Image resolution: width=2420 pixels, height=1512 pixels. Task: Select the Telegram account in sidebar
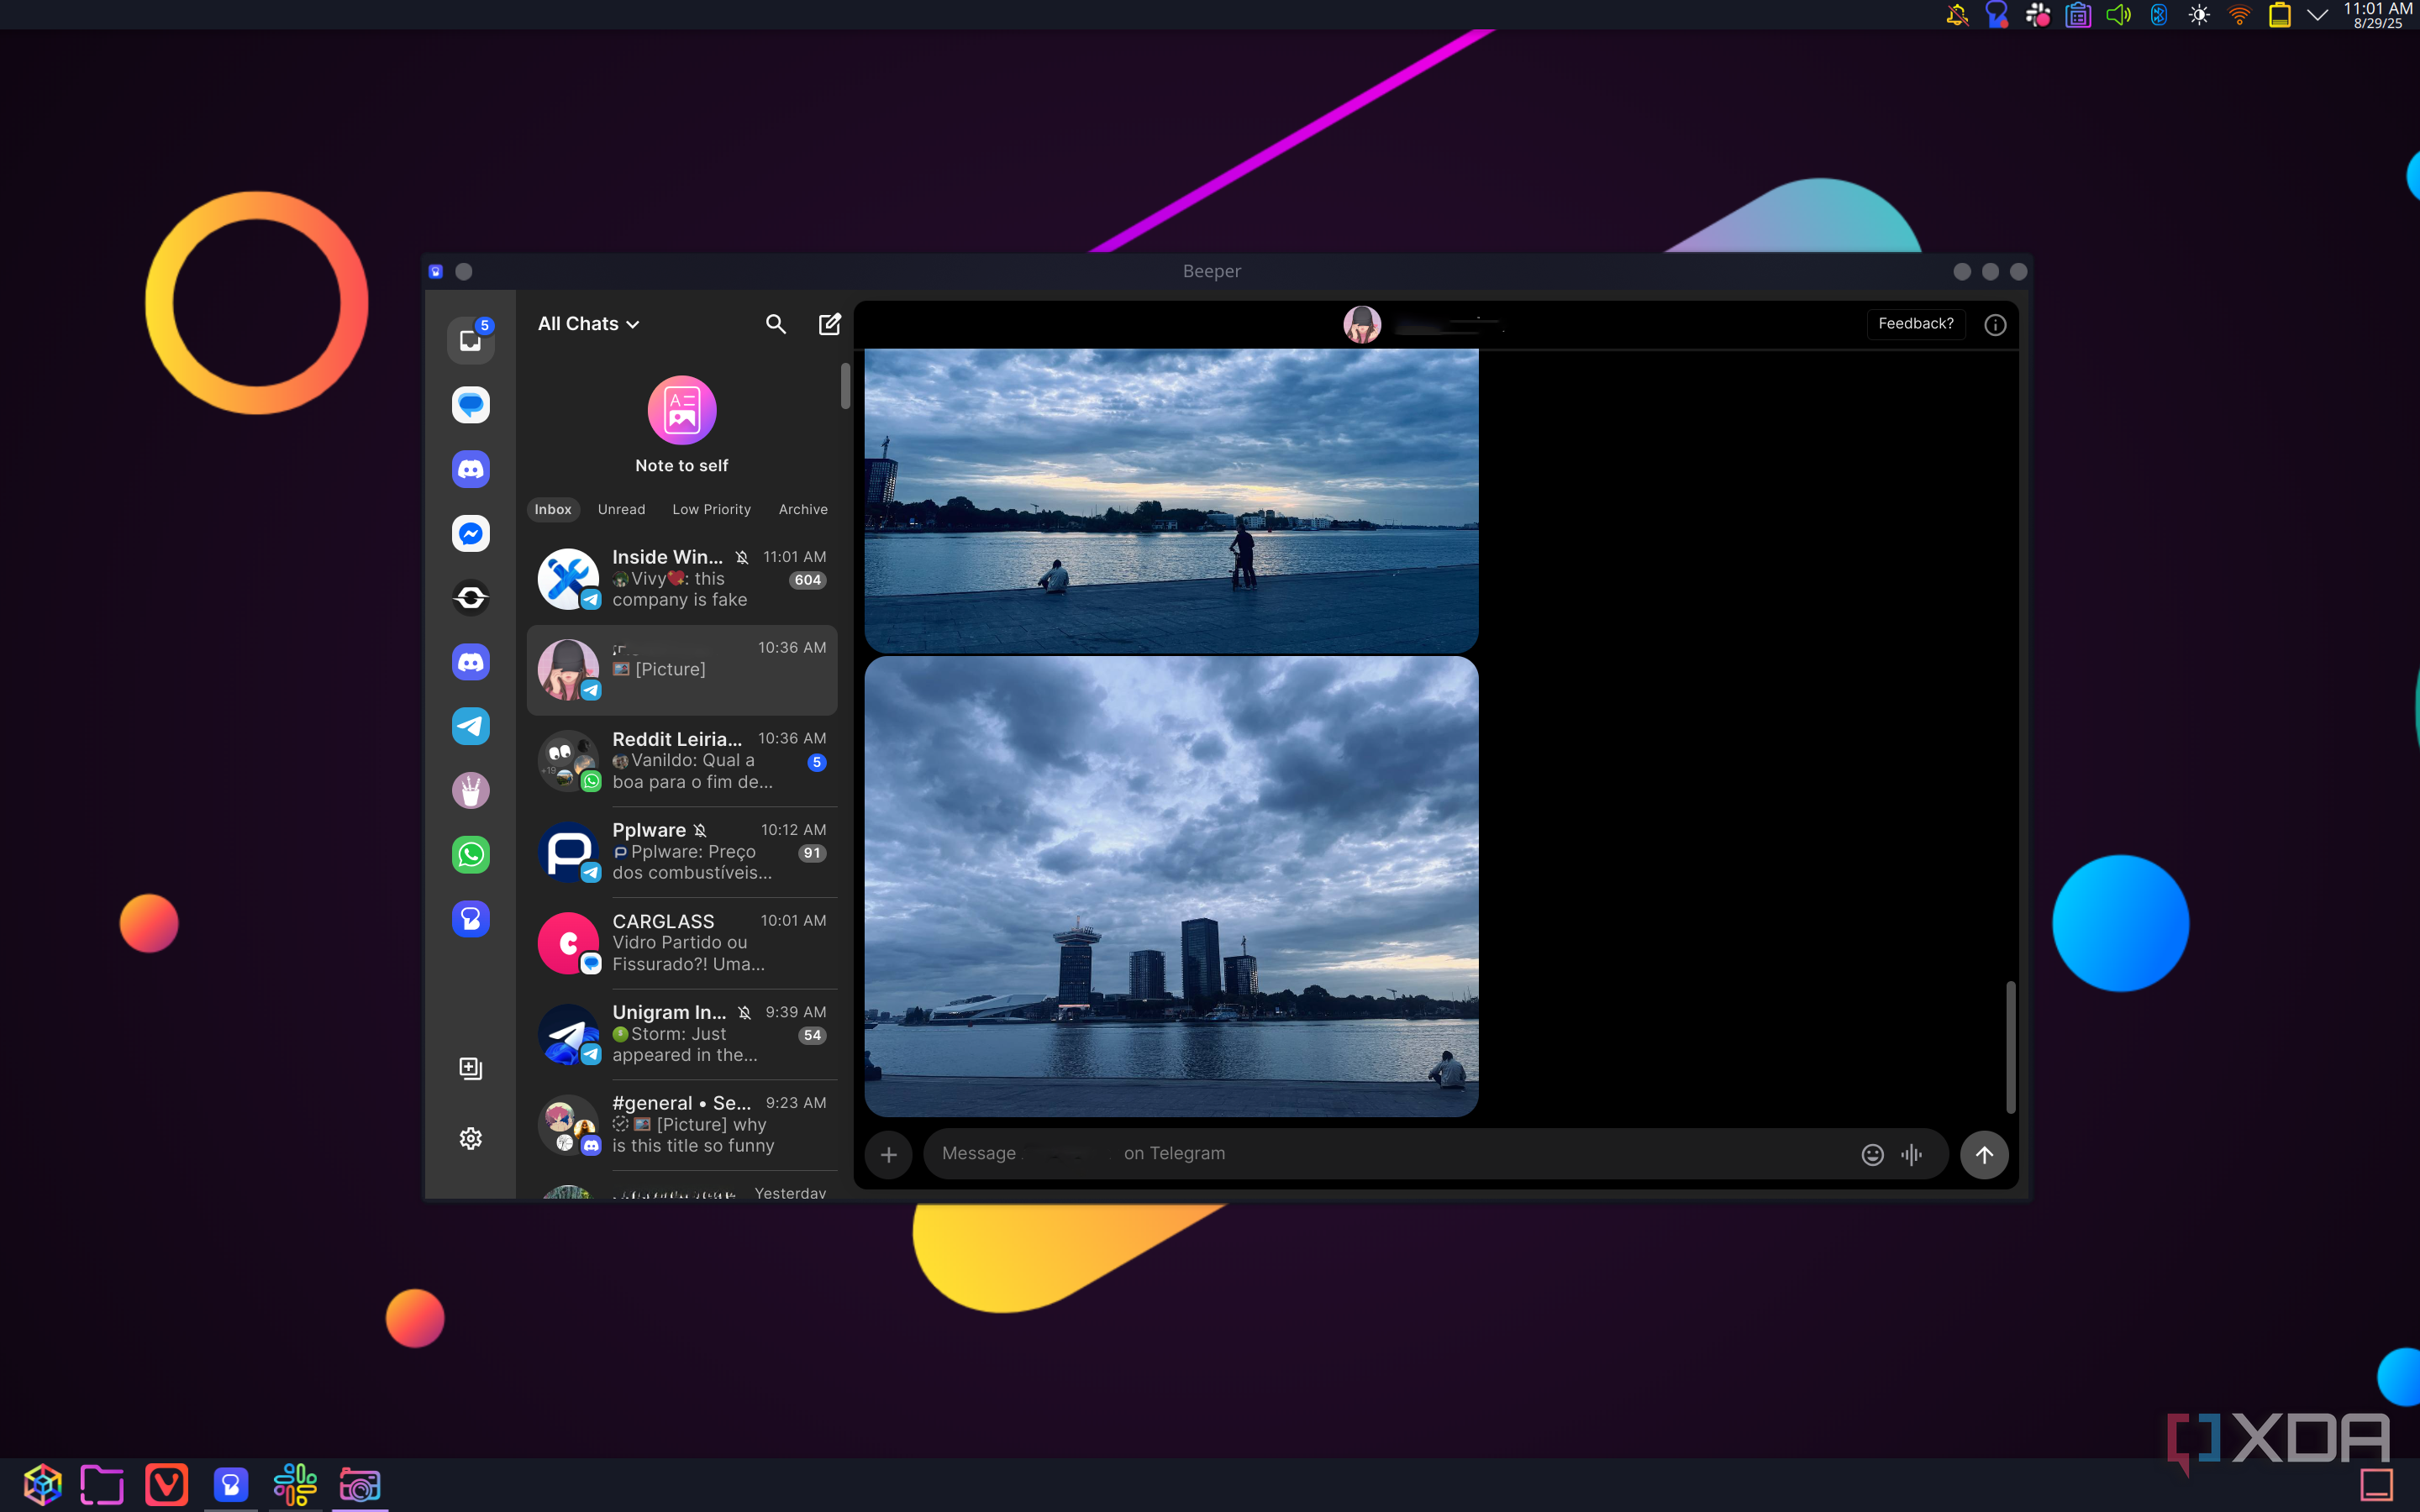coord(470,726)
